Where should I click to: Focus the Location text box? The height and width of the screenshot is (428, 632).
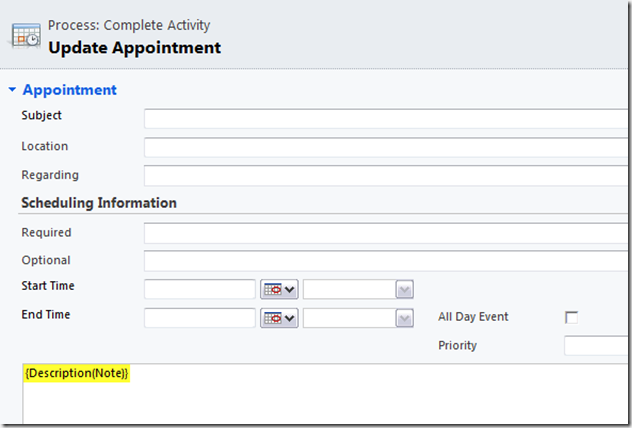386,147
